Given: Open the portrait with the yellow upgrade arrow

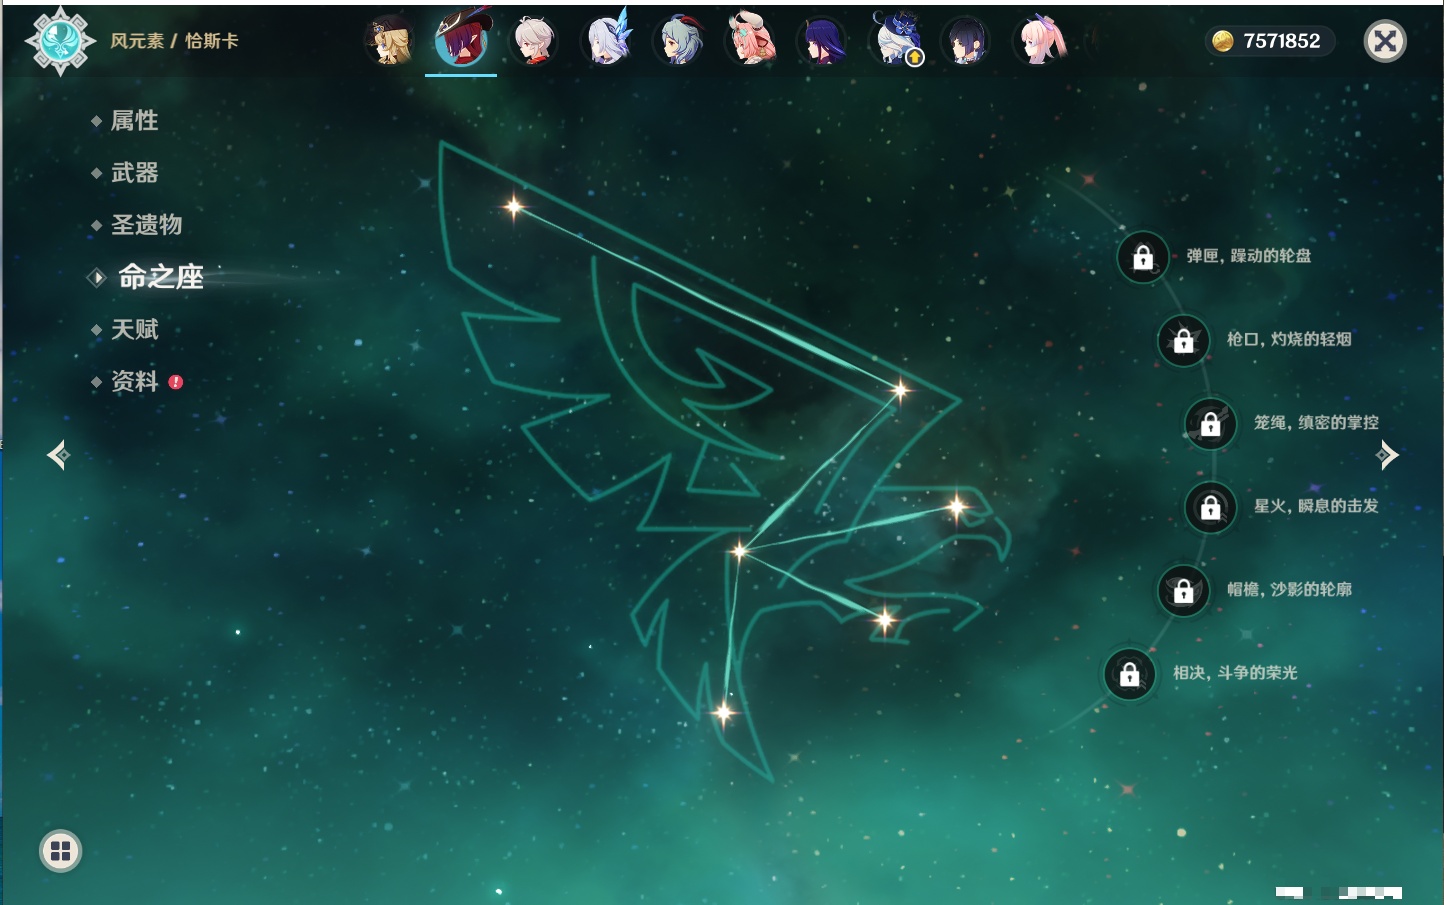Looking at the screenshot, I should [895, 41].
